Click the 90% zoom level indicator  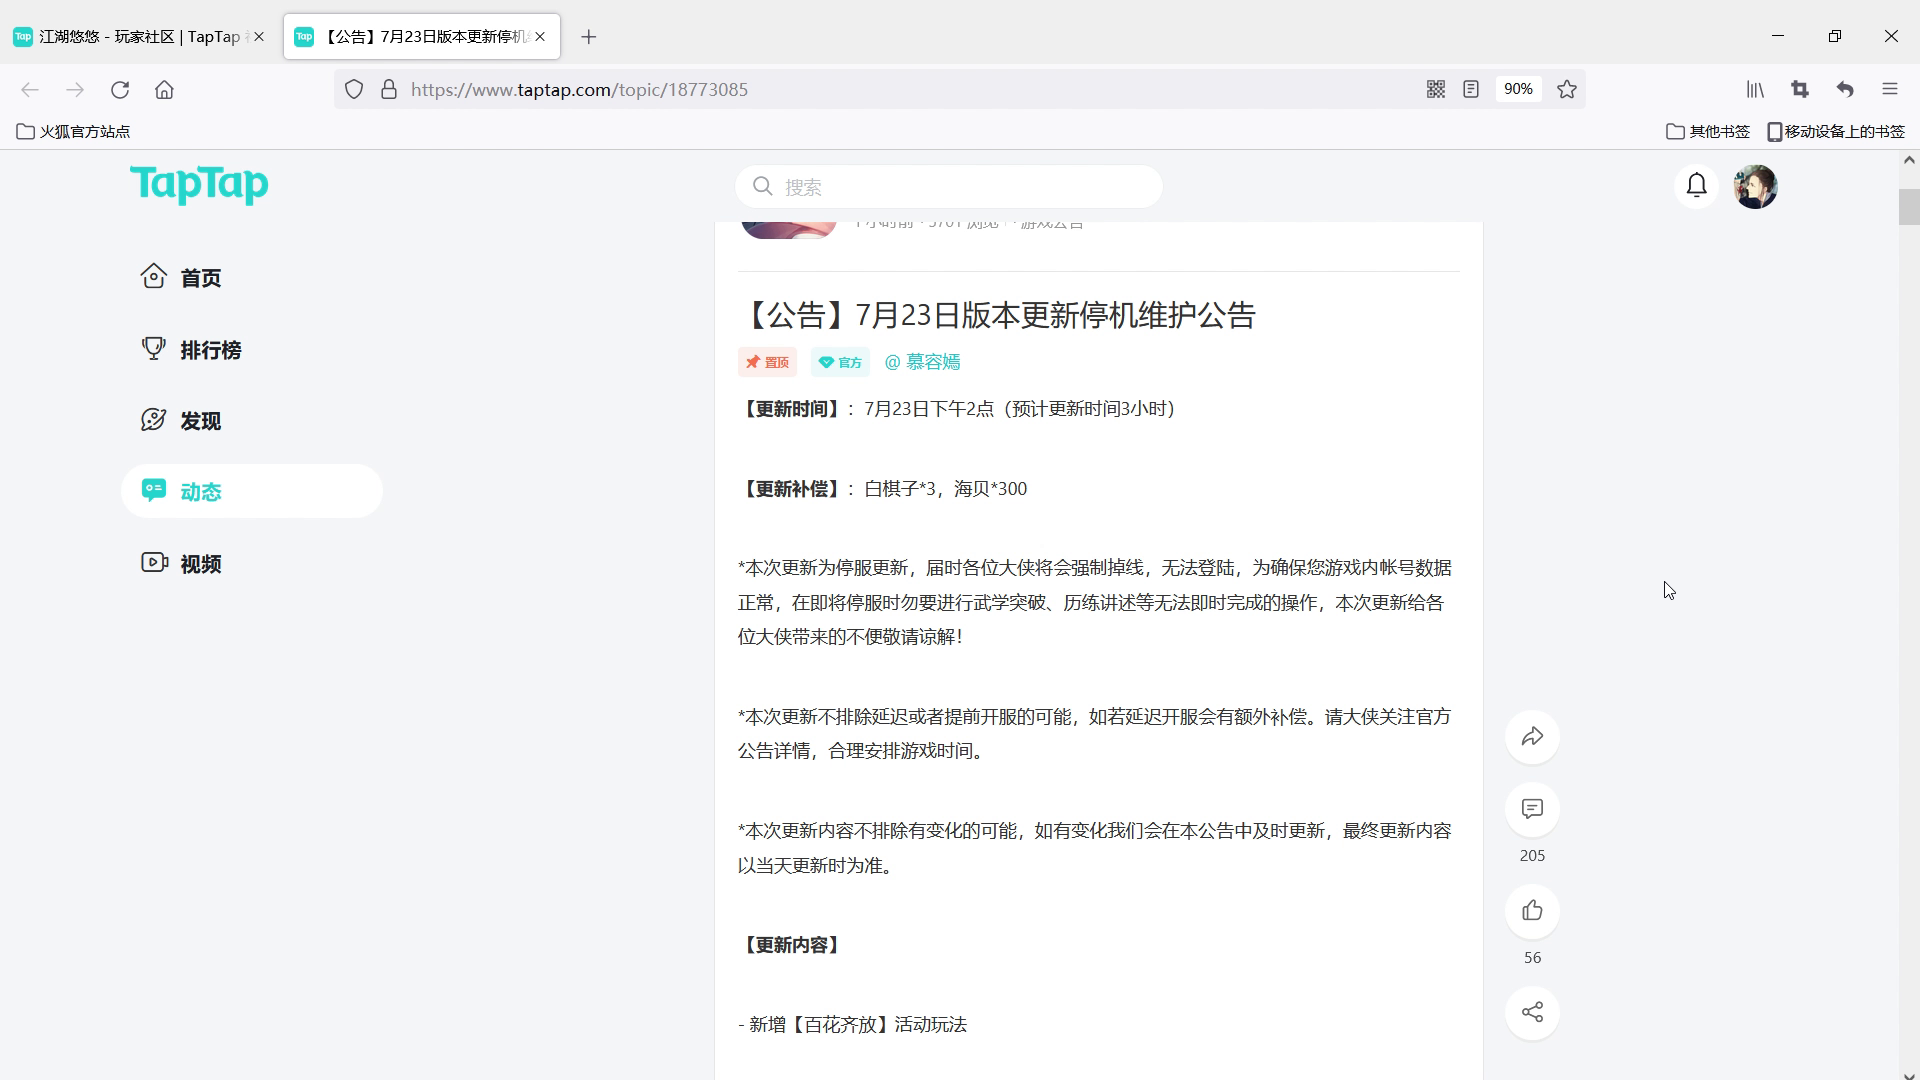pos(1517,90)
